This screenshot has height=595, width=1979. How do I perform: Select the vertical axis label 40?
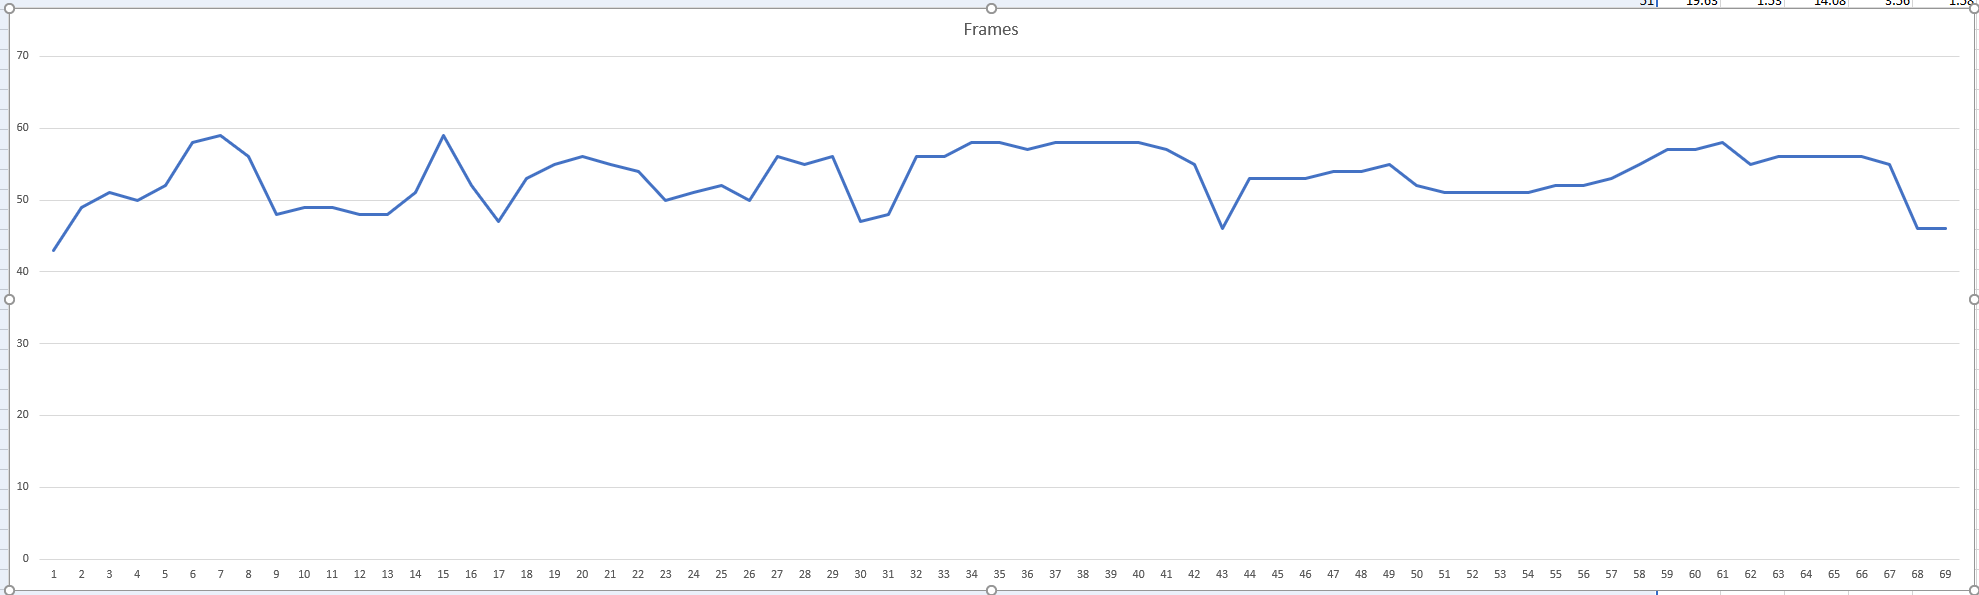pyautogui.click(x=23, y=271)
